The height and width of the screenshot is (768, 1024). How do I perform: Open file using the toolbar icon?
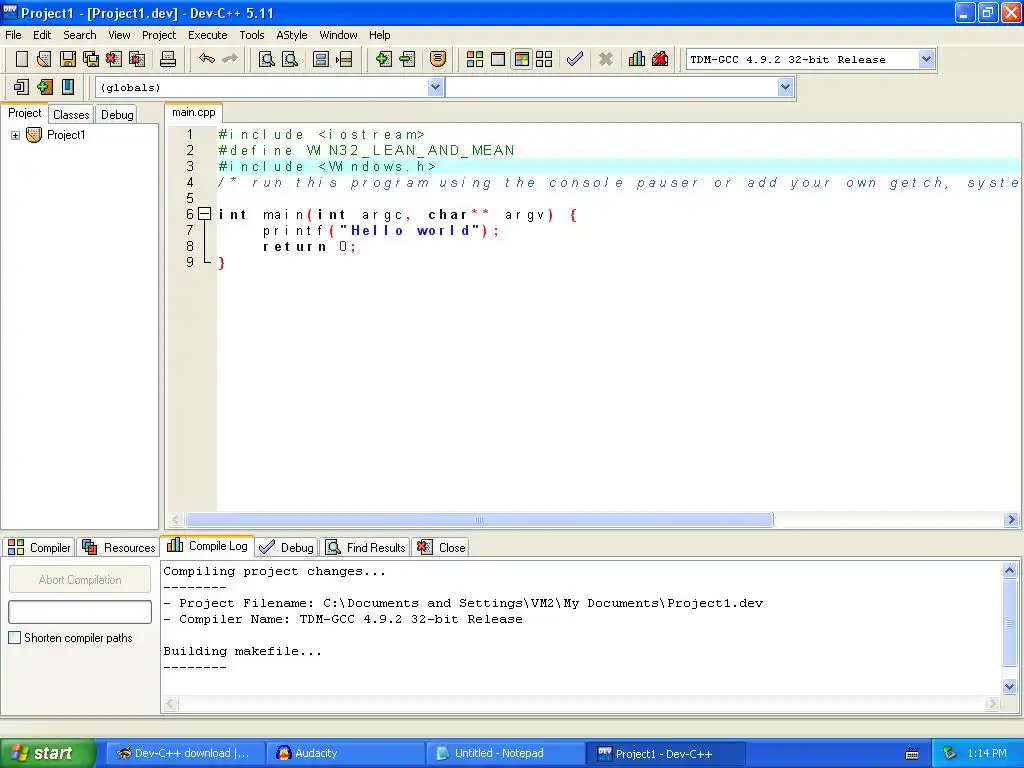[44, 59]
